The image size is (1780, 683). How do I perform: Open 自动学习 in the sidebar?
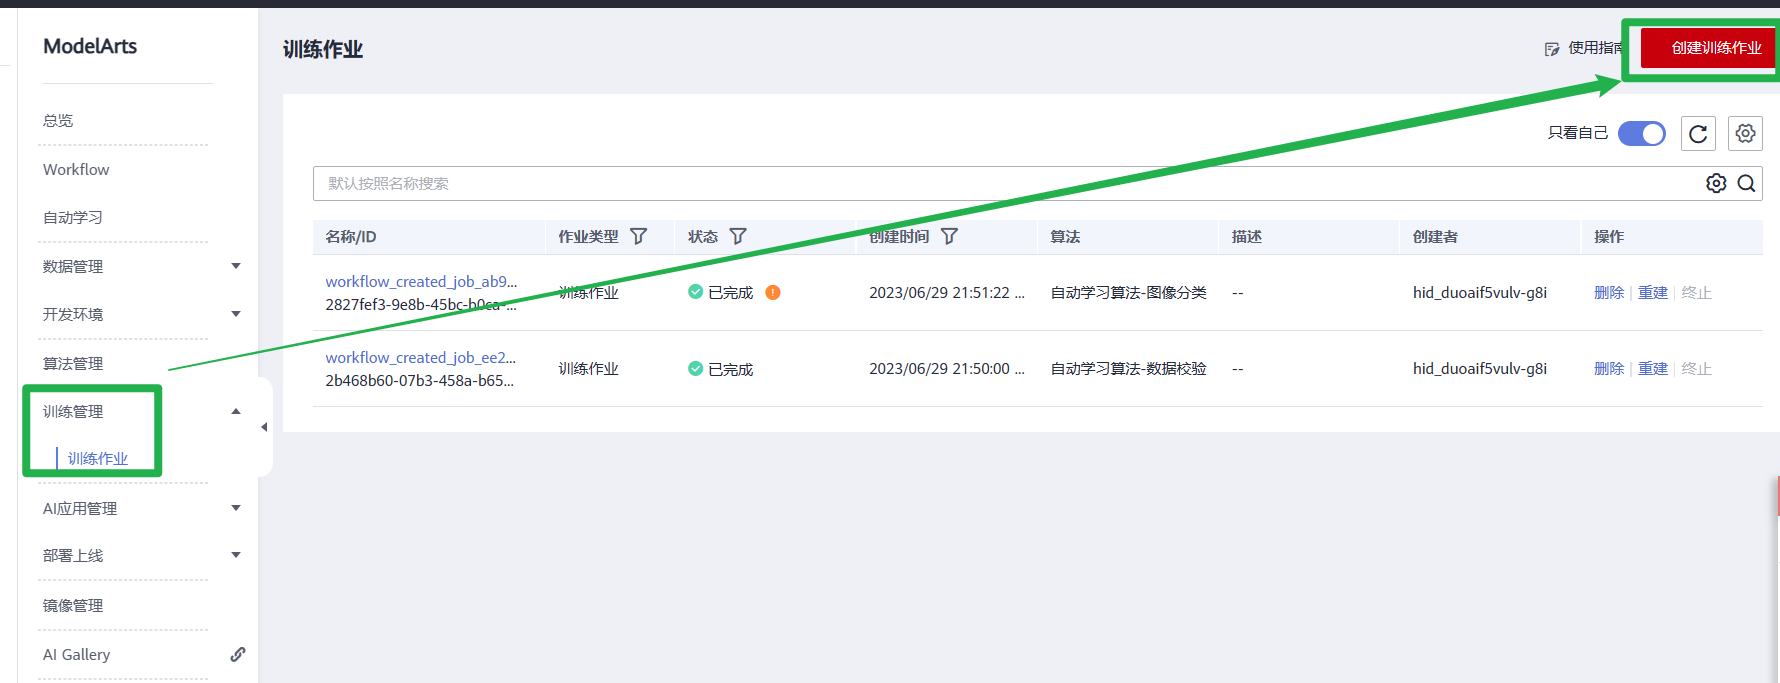72,217
